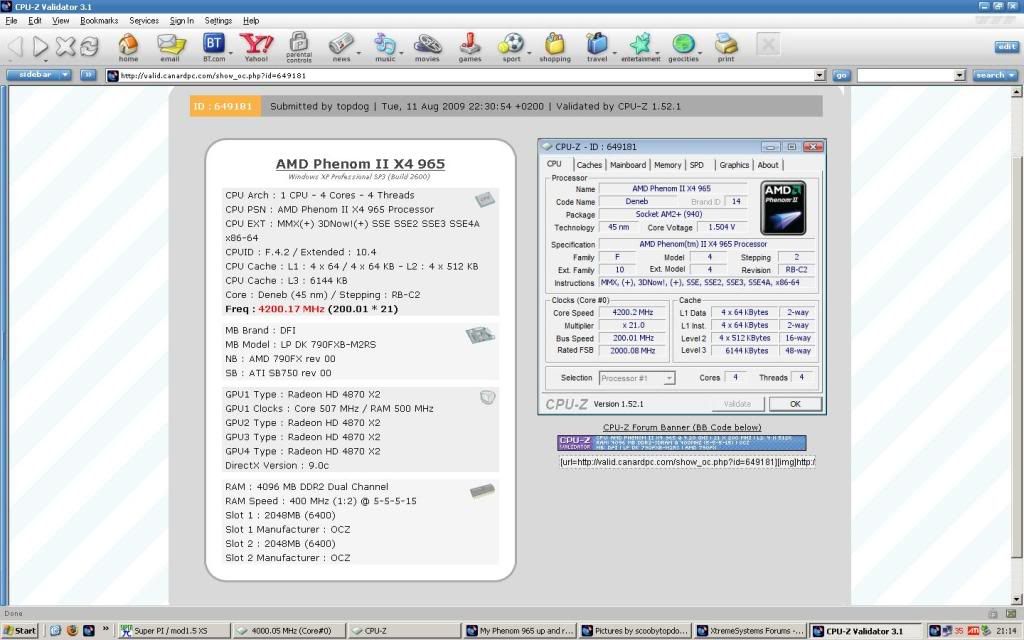Screen dimensions: 1024x640
Task: Open the music toolbar icon
Action: tap(385, 47)
